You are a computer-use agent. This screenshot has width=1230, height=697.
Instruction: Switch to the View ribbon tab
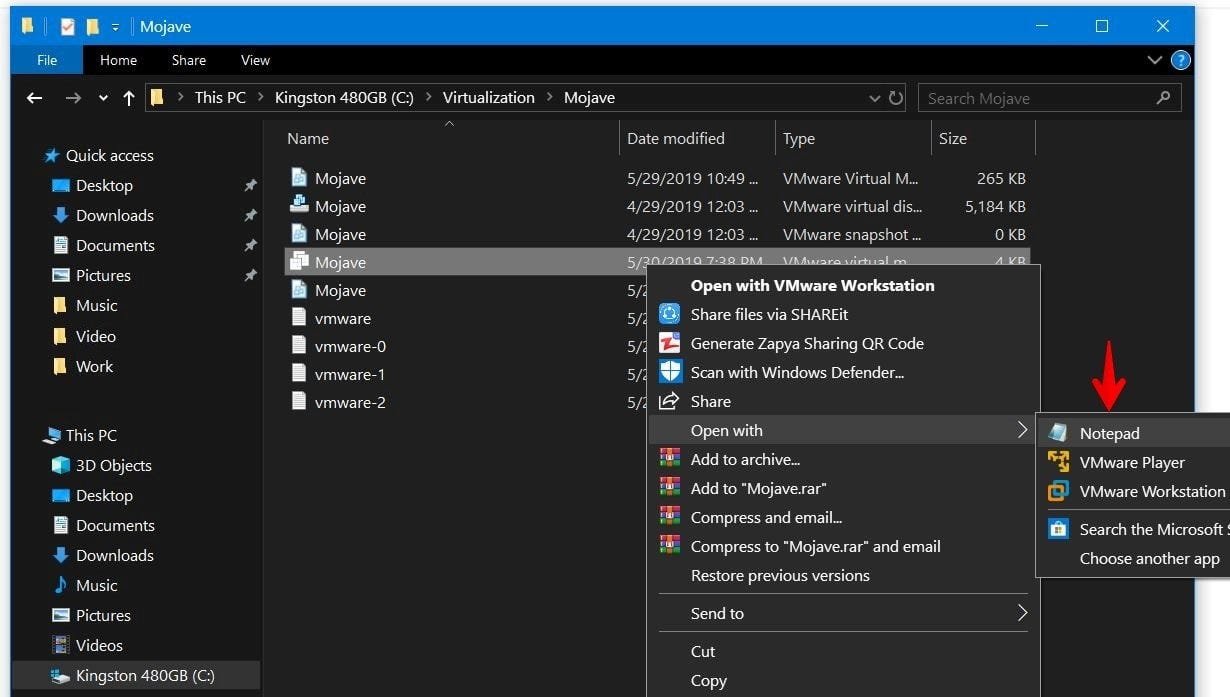255,60
